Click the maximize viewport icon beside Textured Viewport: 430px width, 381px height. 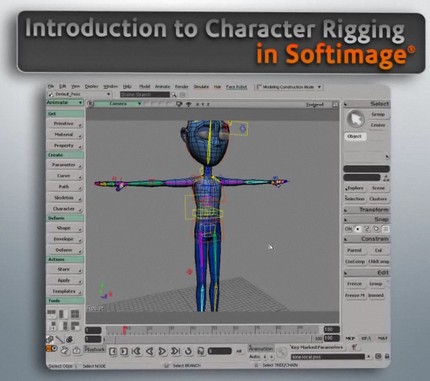335,105
